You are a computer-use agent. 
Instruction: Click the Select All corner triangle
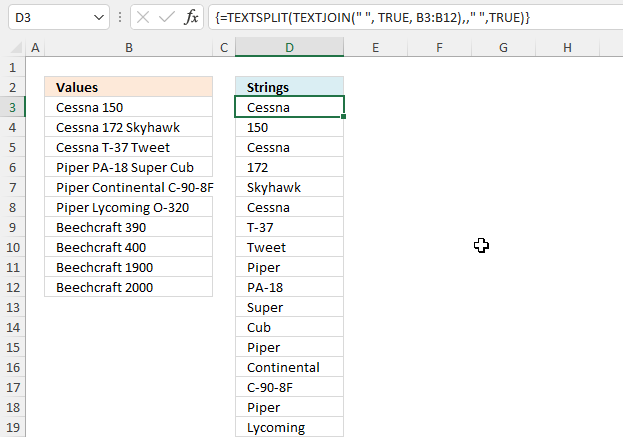(x=16, y=48)
